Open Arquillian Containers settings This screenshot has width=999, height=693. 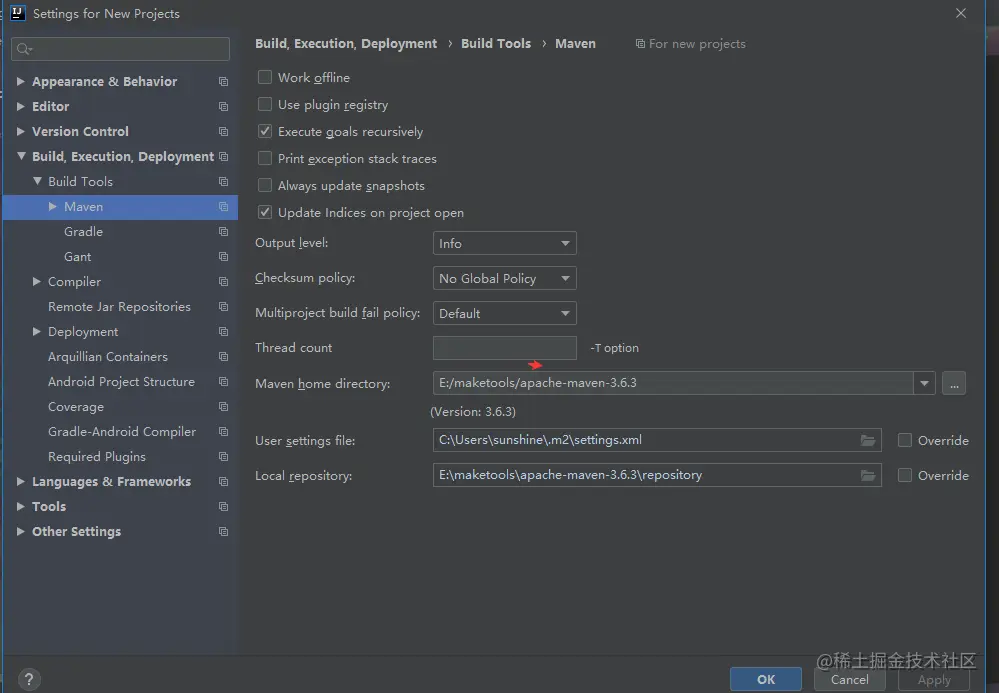point(108,357)
